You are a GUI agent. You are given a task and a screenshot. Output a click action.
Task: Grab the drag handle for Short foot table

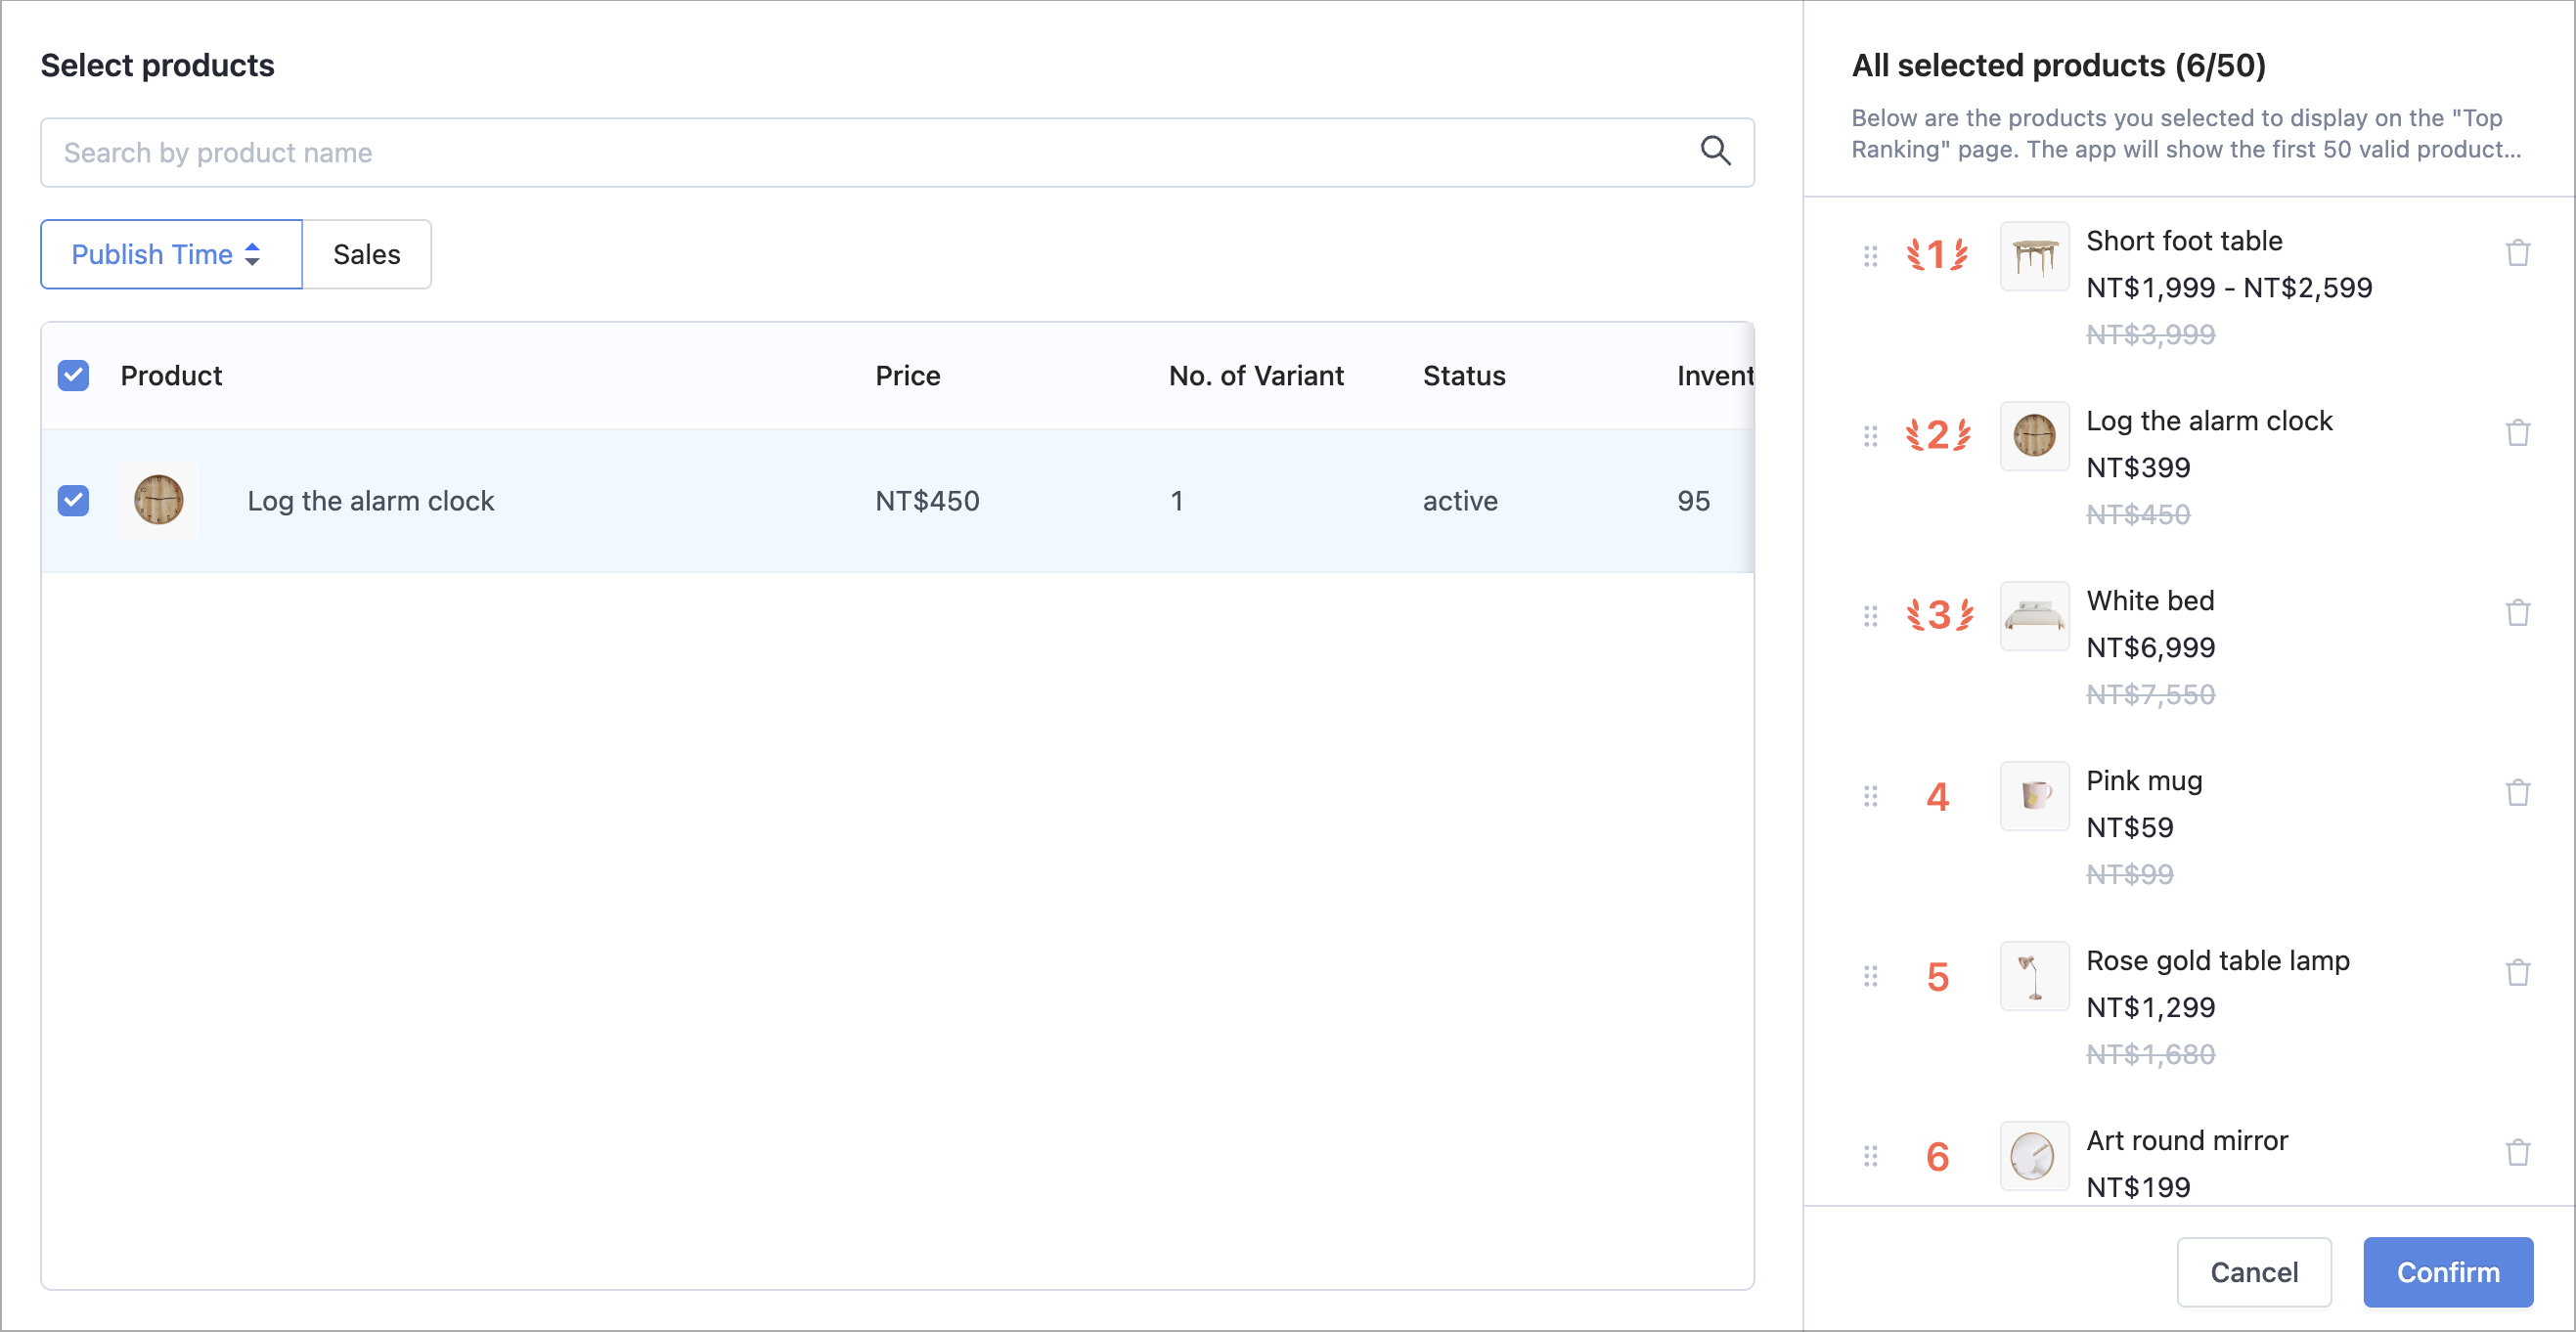click(x=1870, y=256)
